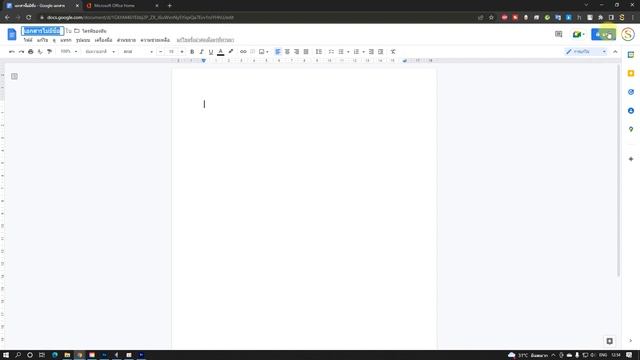Open the Google Meet call dropdown
The image size is (640, 360).
(x=578, y=34)
